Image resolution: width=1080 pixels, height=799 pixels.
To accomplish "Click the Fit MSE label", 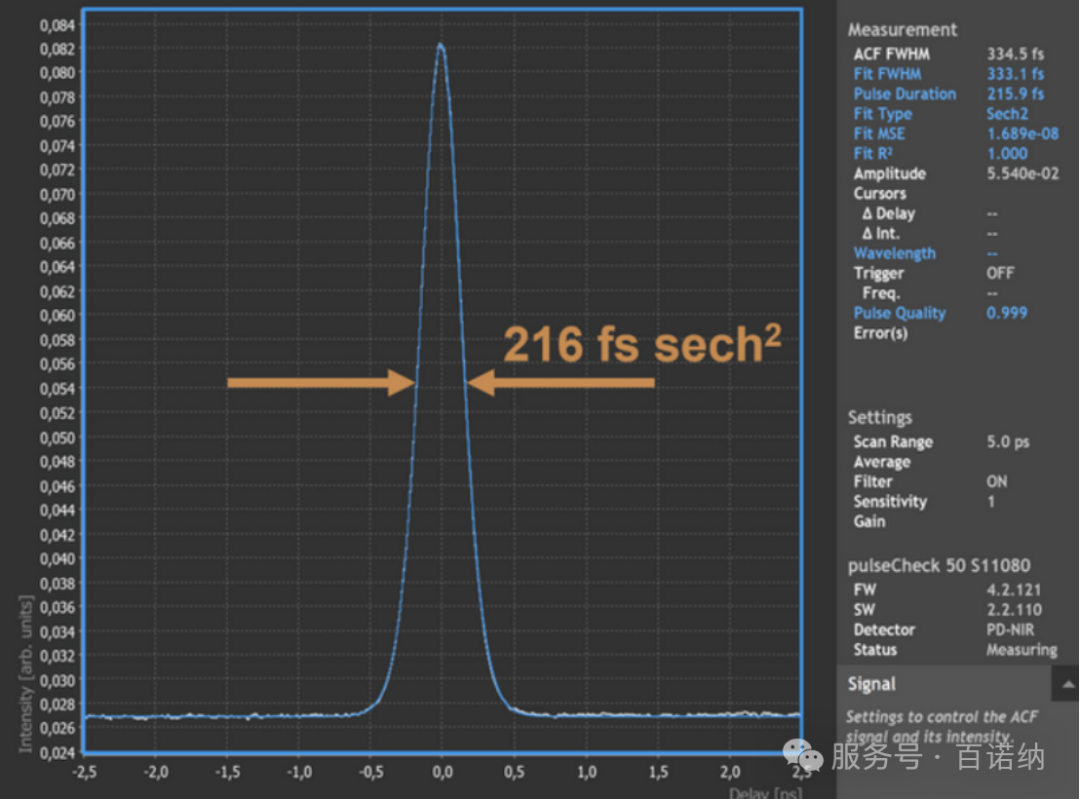I will [x=878, y=134].
